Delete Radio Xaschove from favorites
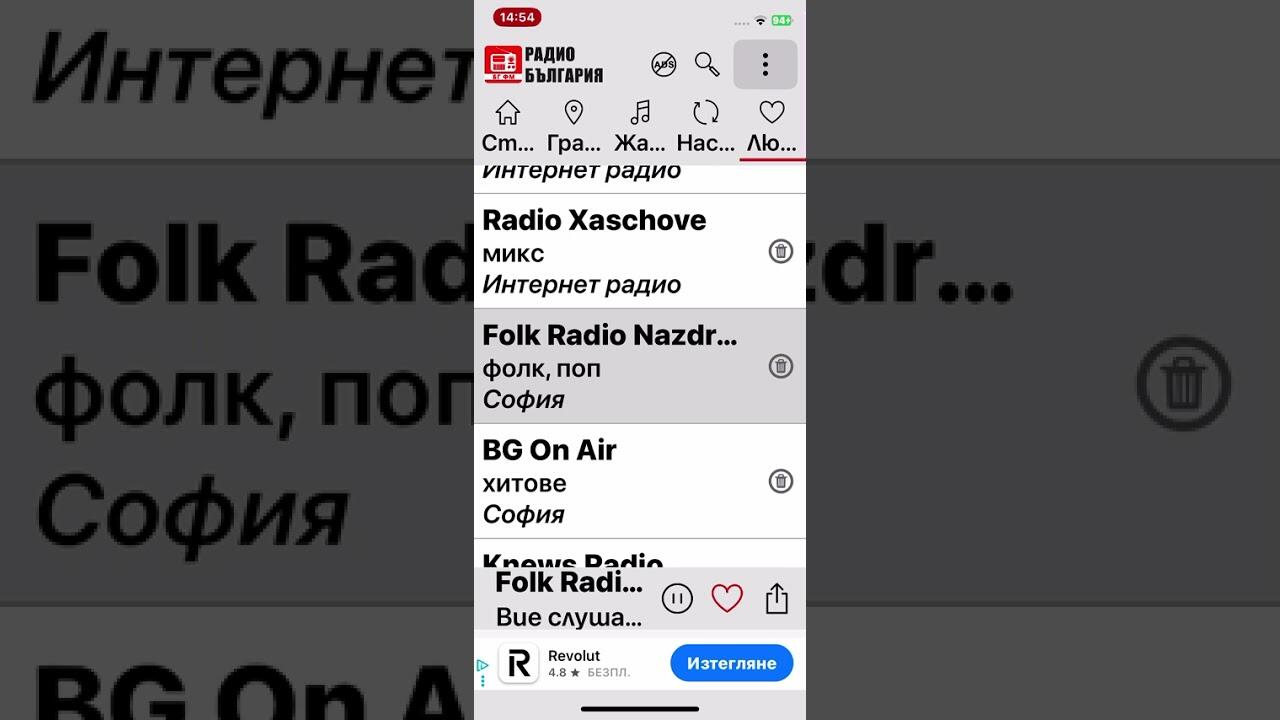This screenshot has width=1280, height=720. click(x=780, y=251)
